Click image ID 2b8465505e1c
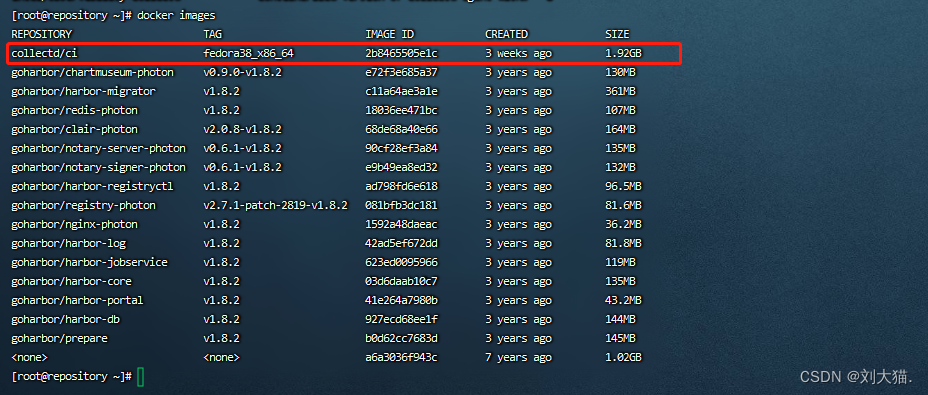The height and width of the screenshot is (395, 928). 401,53
